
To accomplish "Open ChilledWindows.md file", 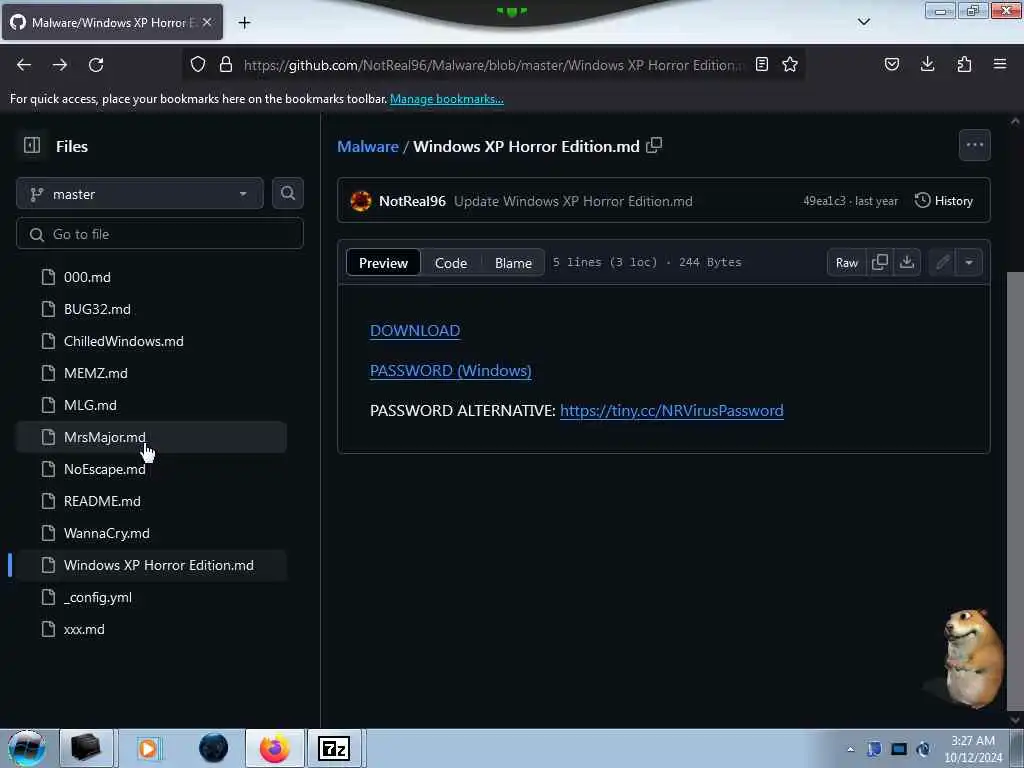I will coord(152,341).
